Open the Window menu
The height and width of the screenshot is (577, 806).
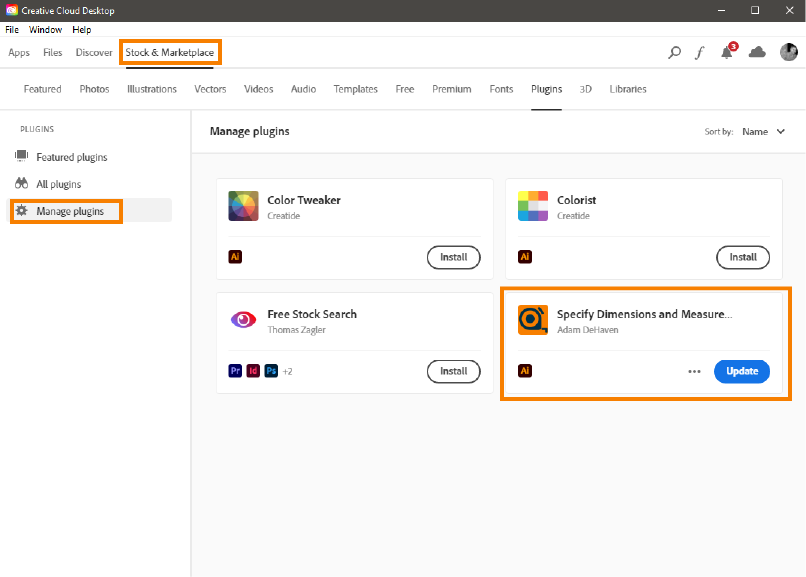click(x=45, y=30)
